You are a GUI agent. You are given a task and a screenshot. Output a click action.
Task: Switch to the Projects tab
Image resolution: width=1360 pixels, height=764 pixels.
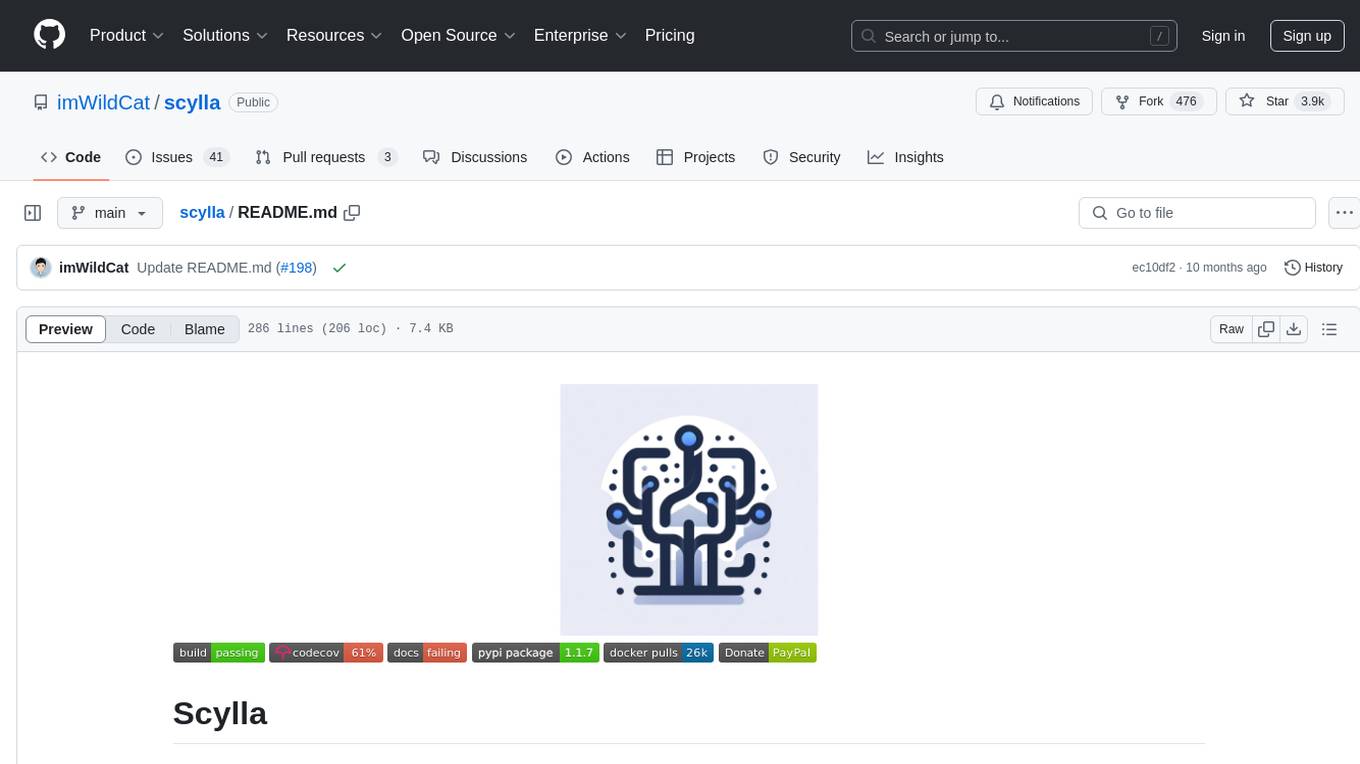[695, 157]
